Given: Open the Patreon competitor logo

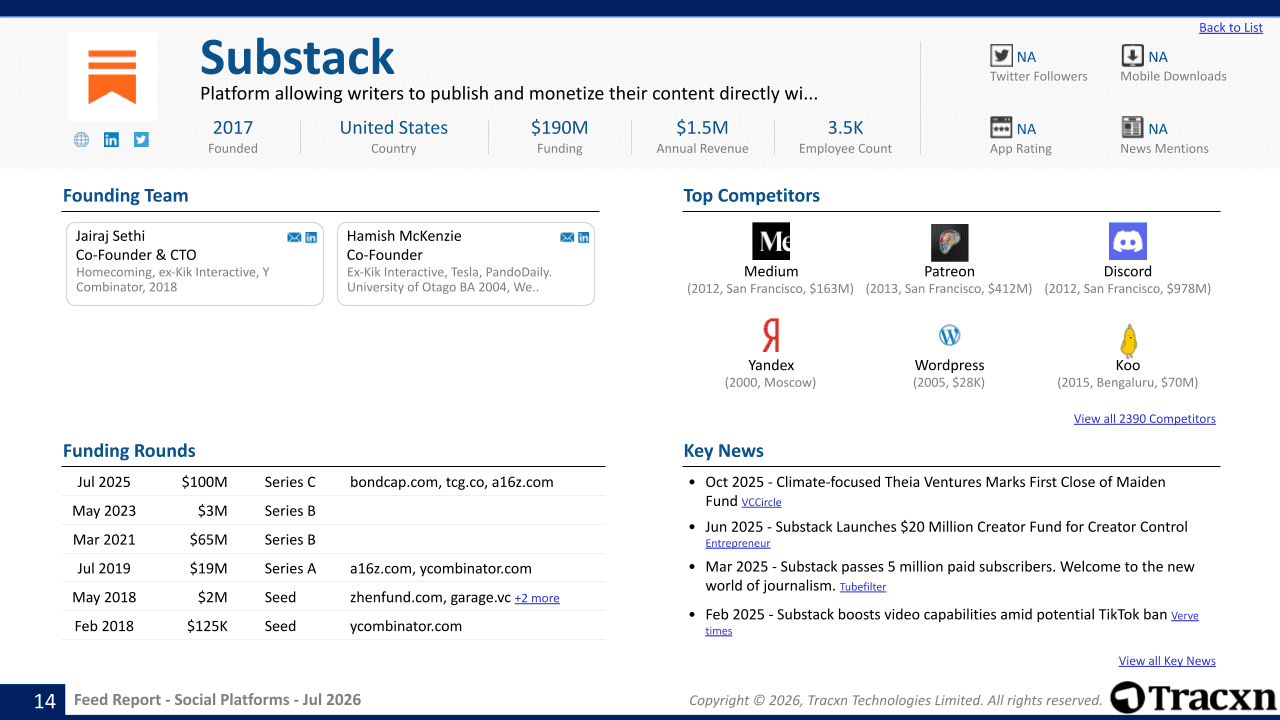Looking at the screenshot, I should click(949, 243).
